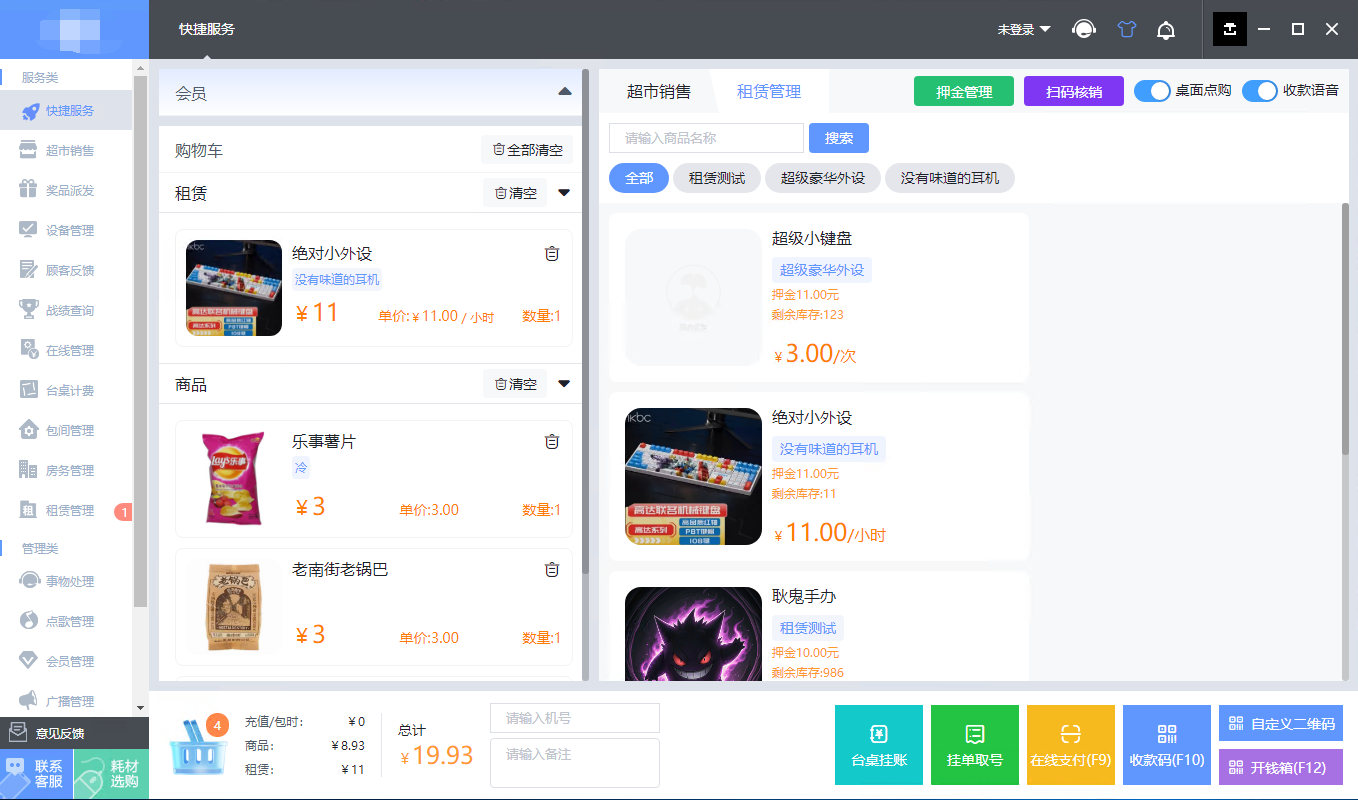Open 战绩查询 trophy icon in sidebar
Viewport: 1358px width, 800px height.
pyautogui.click(x=29, y=311)
